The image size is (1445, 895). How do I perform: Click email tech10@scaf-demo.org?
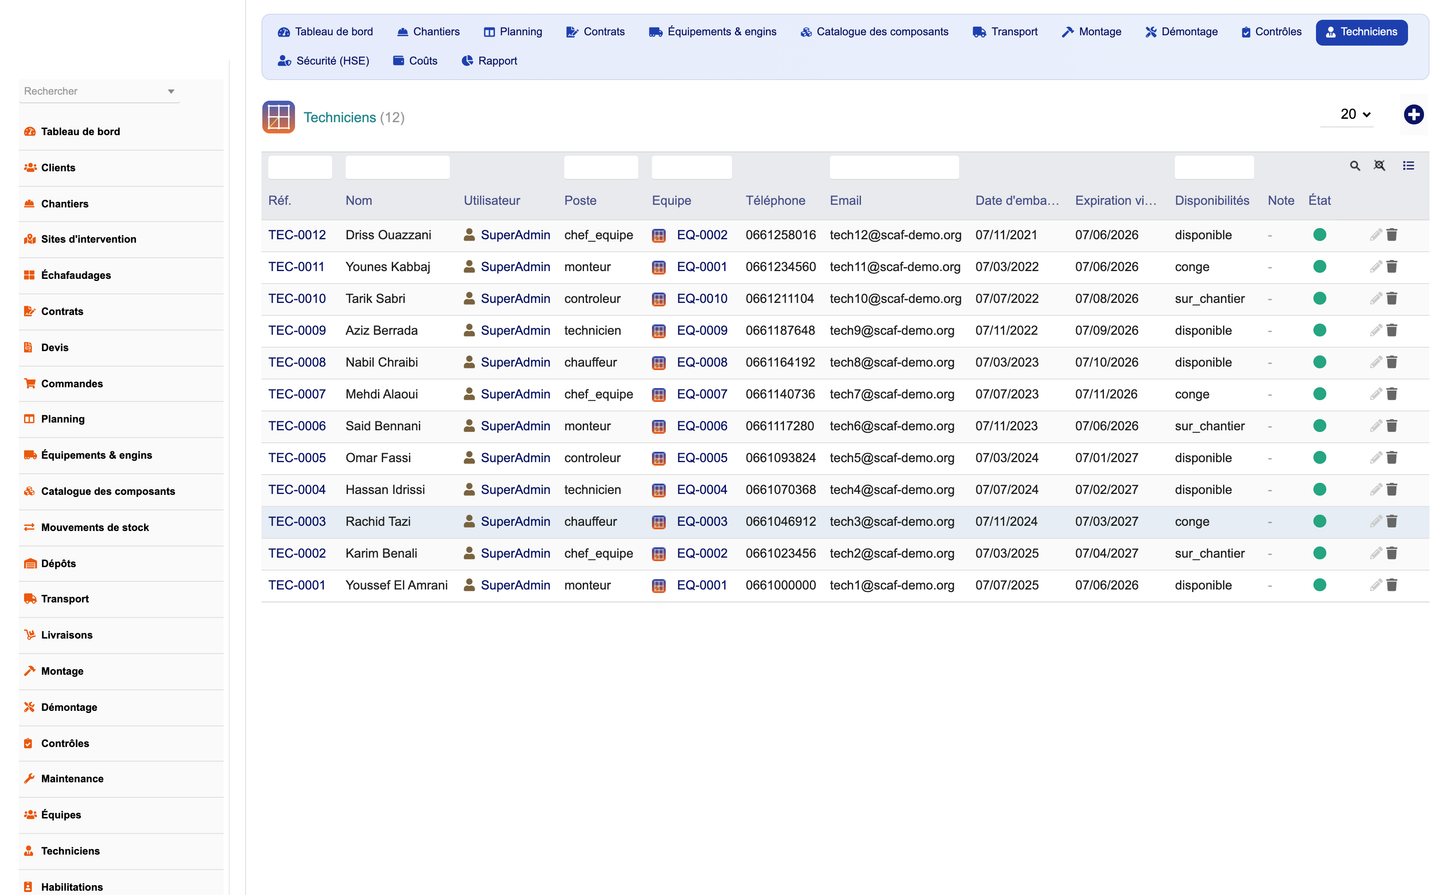pos(896,298)
